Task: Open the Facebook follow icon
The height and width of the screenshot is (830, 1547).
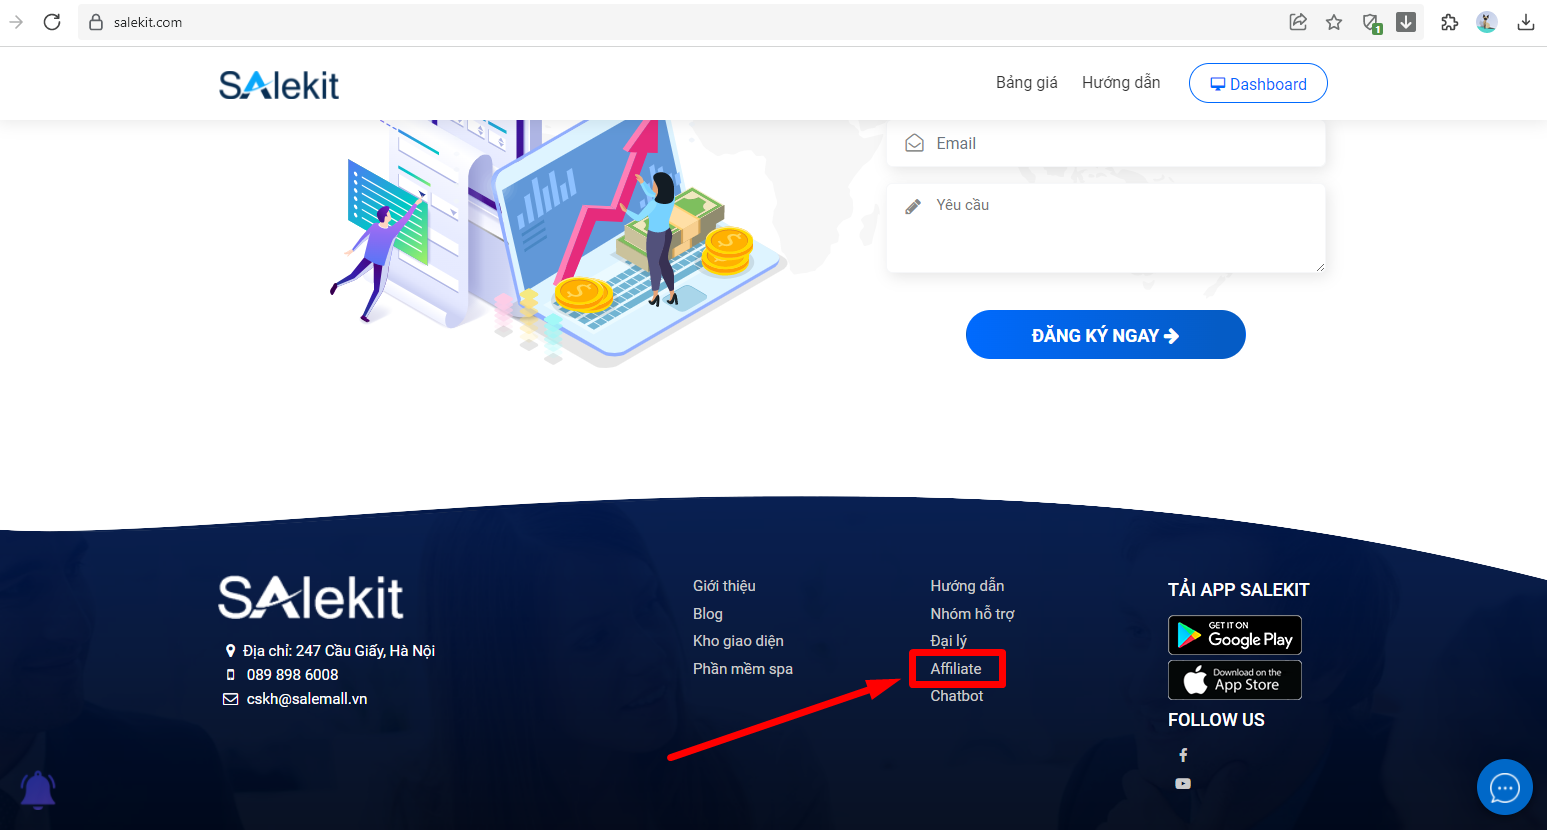Action: 1183,755
